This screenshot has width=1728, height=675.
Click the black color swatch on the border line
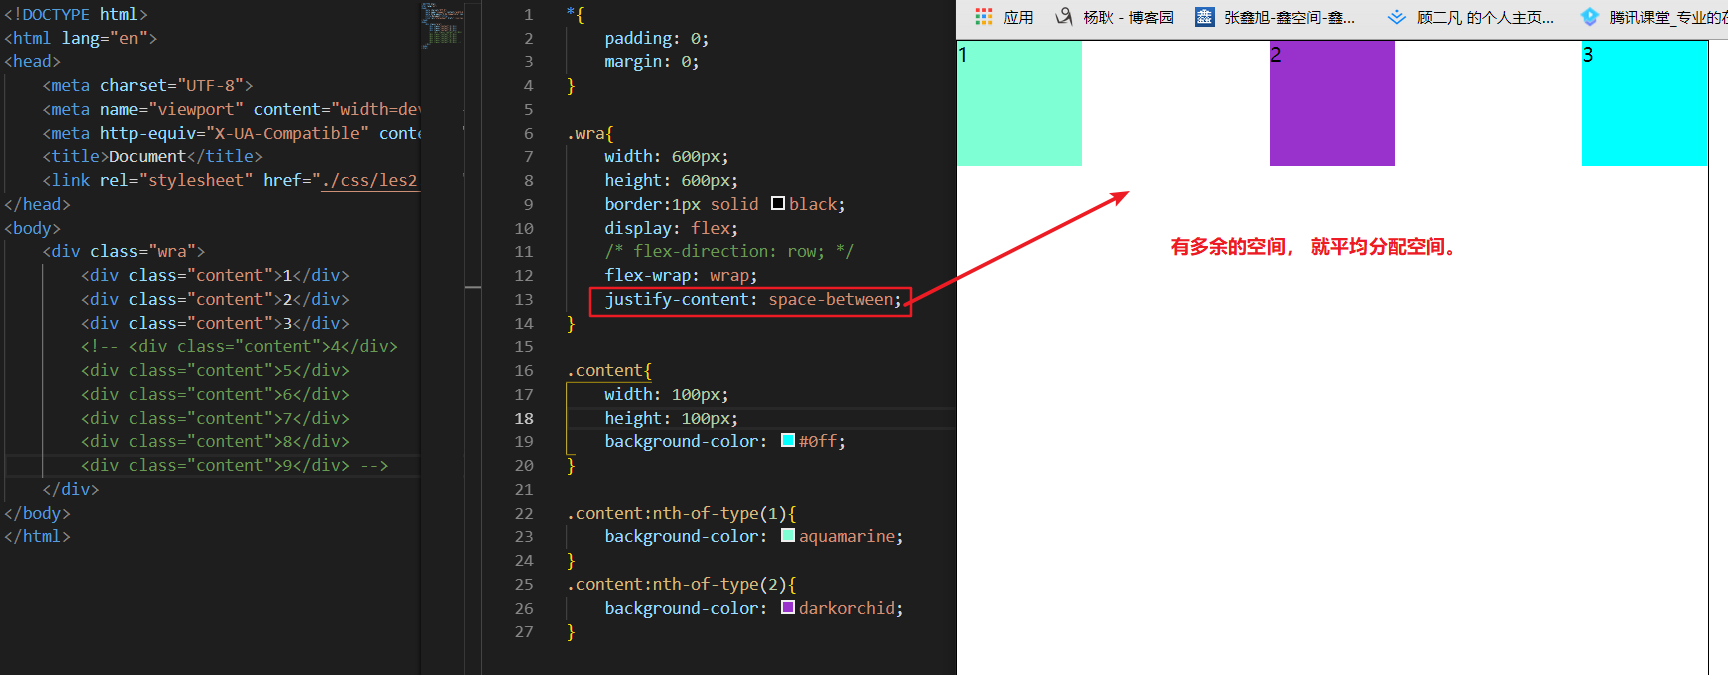click(778, 204)
